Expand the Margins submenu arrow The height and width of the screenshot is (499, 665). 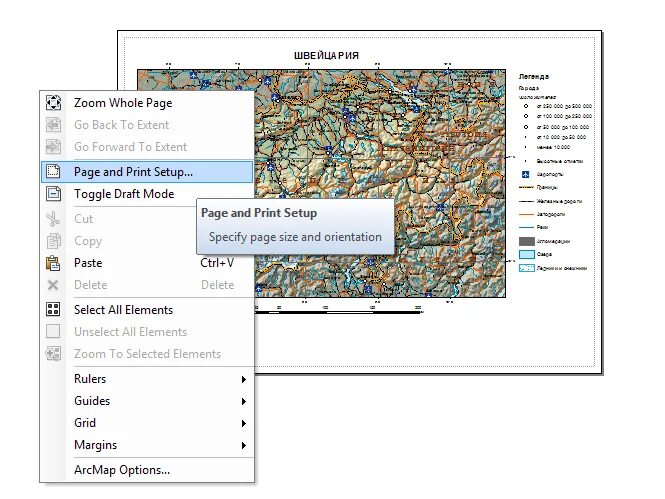pyautogui.click(x=243, y=445)
